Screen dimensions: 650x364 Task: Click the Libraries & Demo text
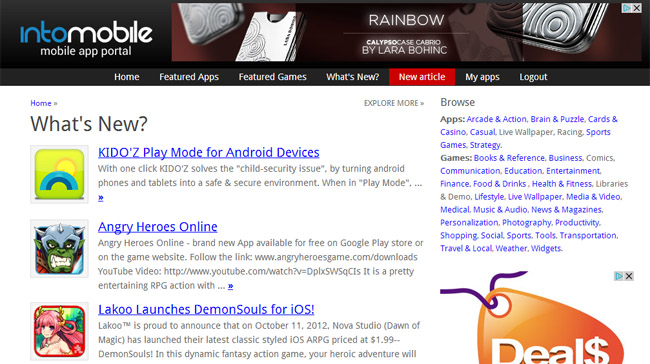click(534, 190)
